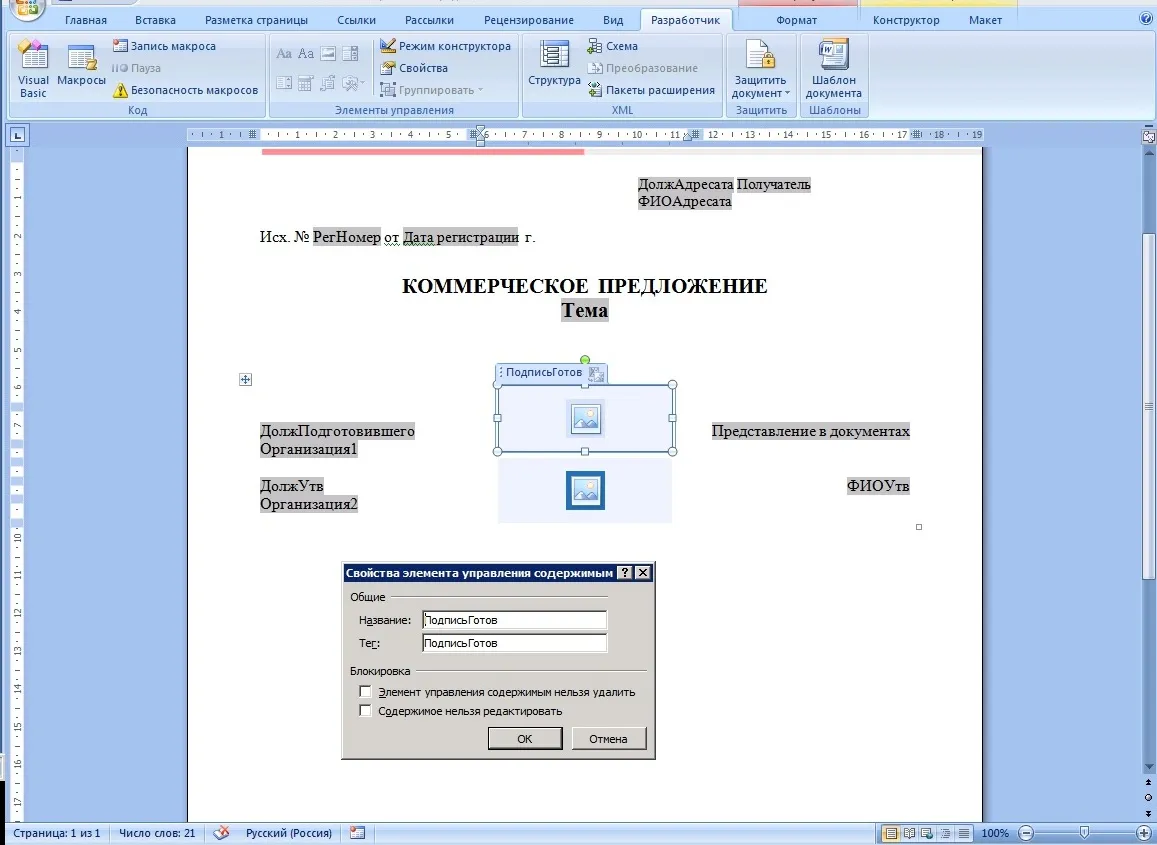Screen dimensions: 1157x845
Task: Click macro recording icon in status bar
Action: (358, 833)
